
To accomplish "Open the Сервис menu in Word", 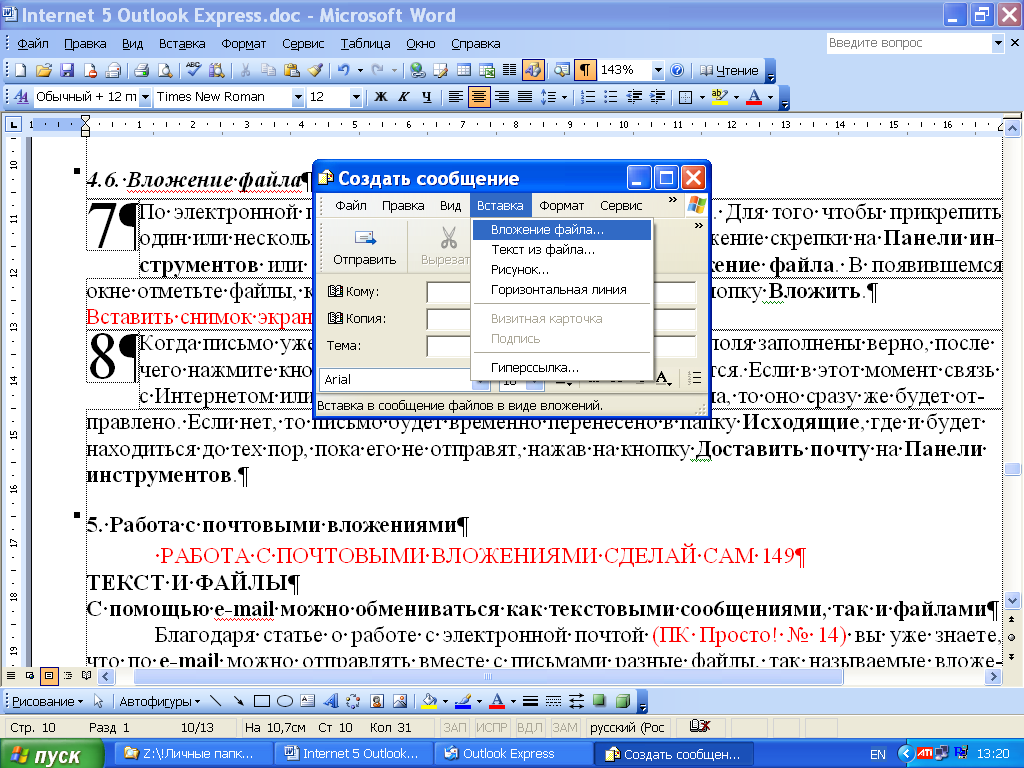I will click(x=303, y=44).
